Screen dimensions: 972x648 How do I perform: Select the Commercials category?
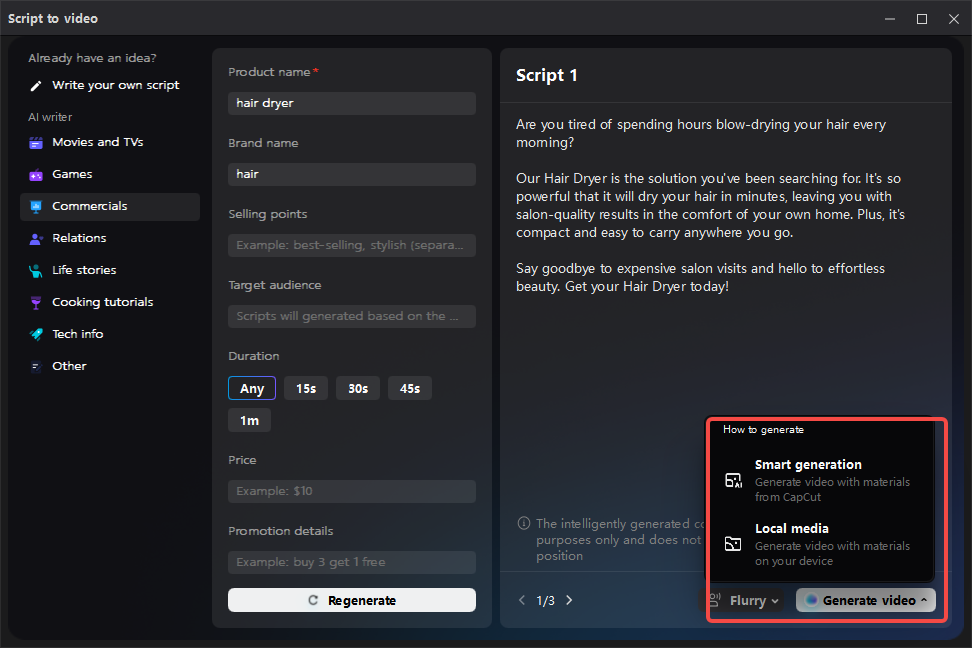click(110, 206)
